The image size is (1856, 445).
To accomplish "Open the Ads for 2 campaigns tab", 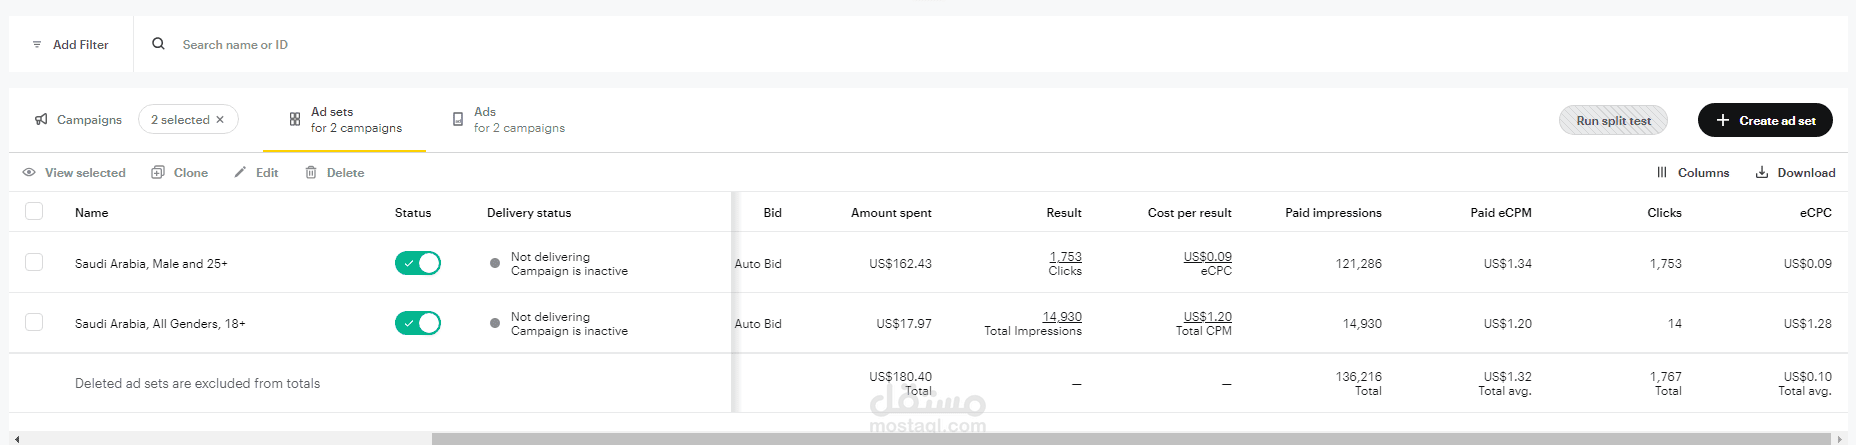I will point(508,120).
